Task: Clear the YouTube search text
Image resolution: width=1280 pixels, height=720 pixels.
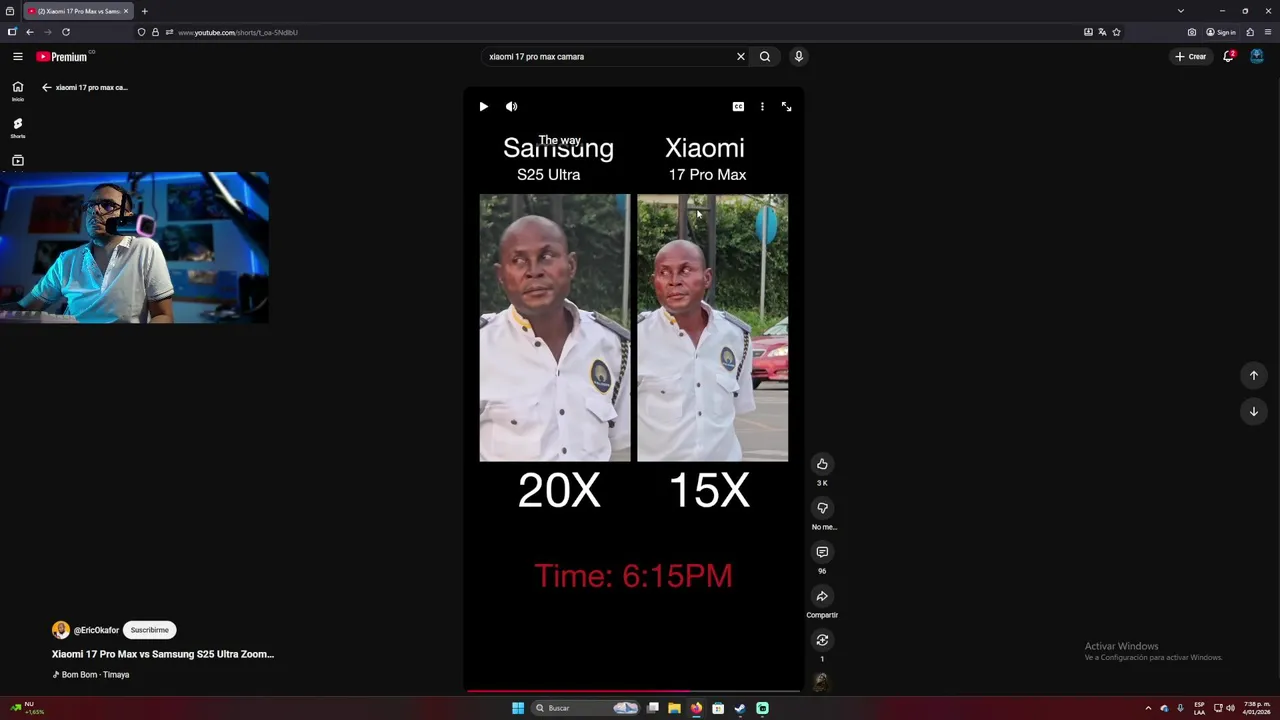Action: [741, 57]
